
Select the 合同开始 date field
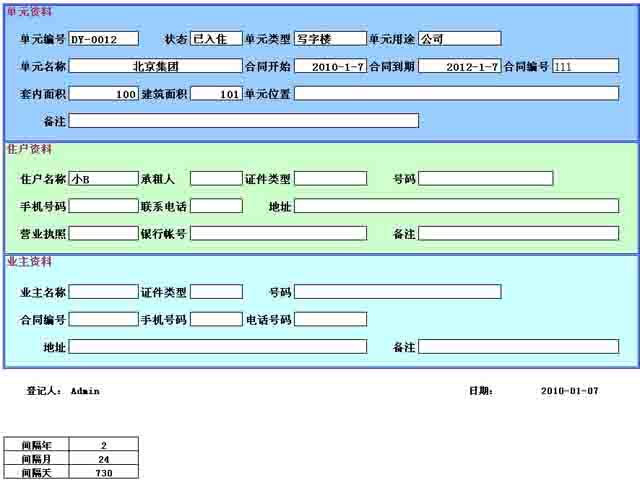tap(330, 67)
